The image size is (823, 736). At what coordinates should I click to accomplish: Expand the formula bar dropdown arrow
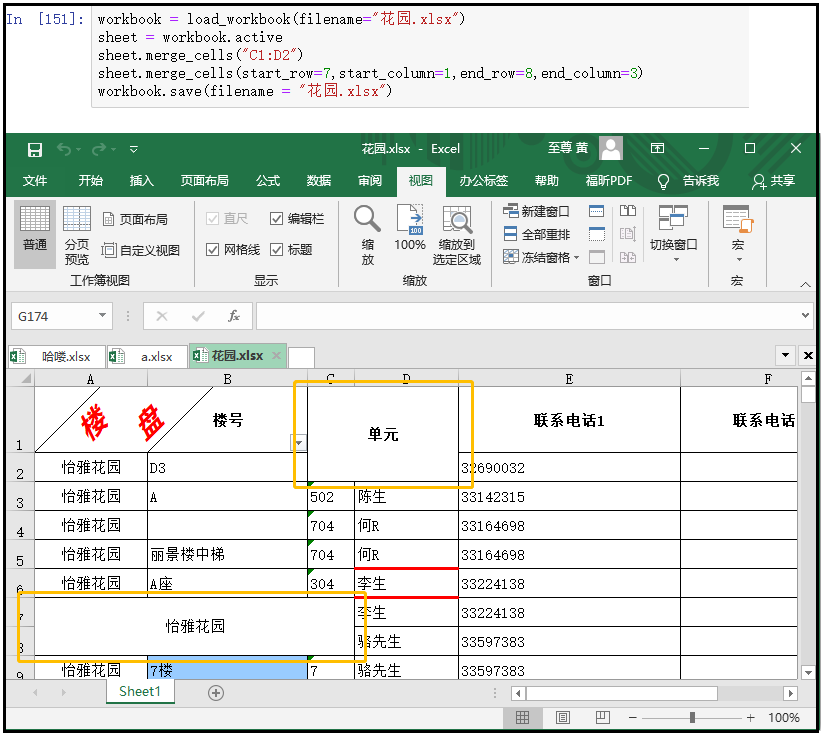805,316
